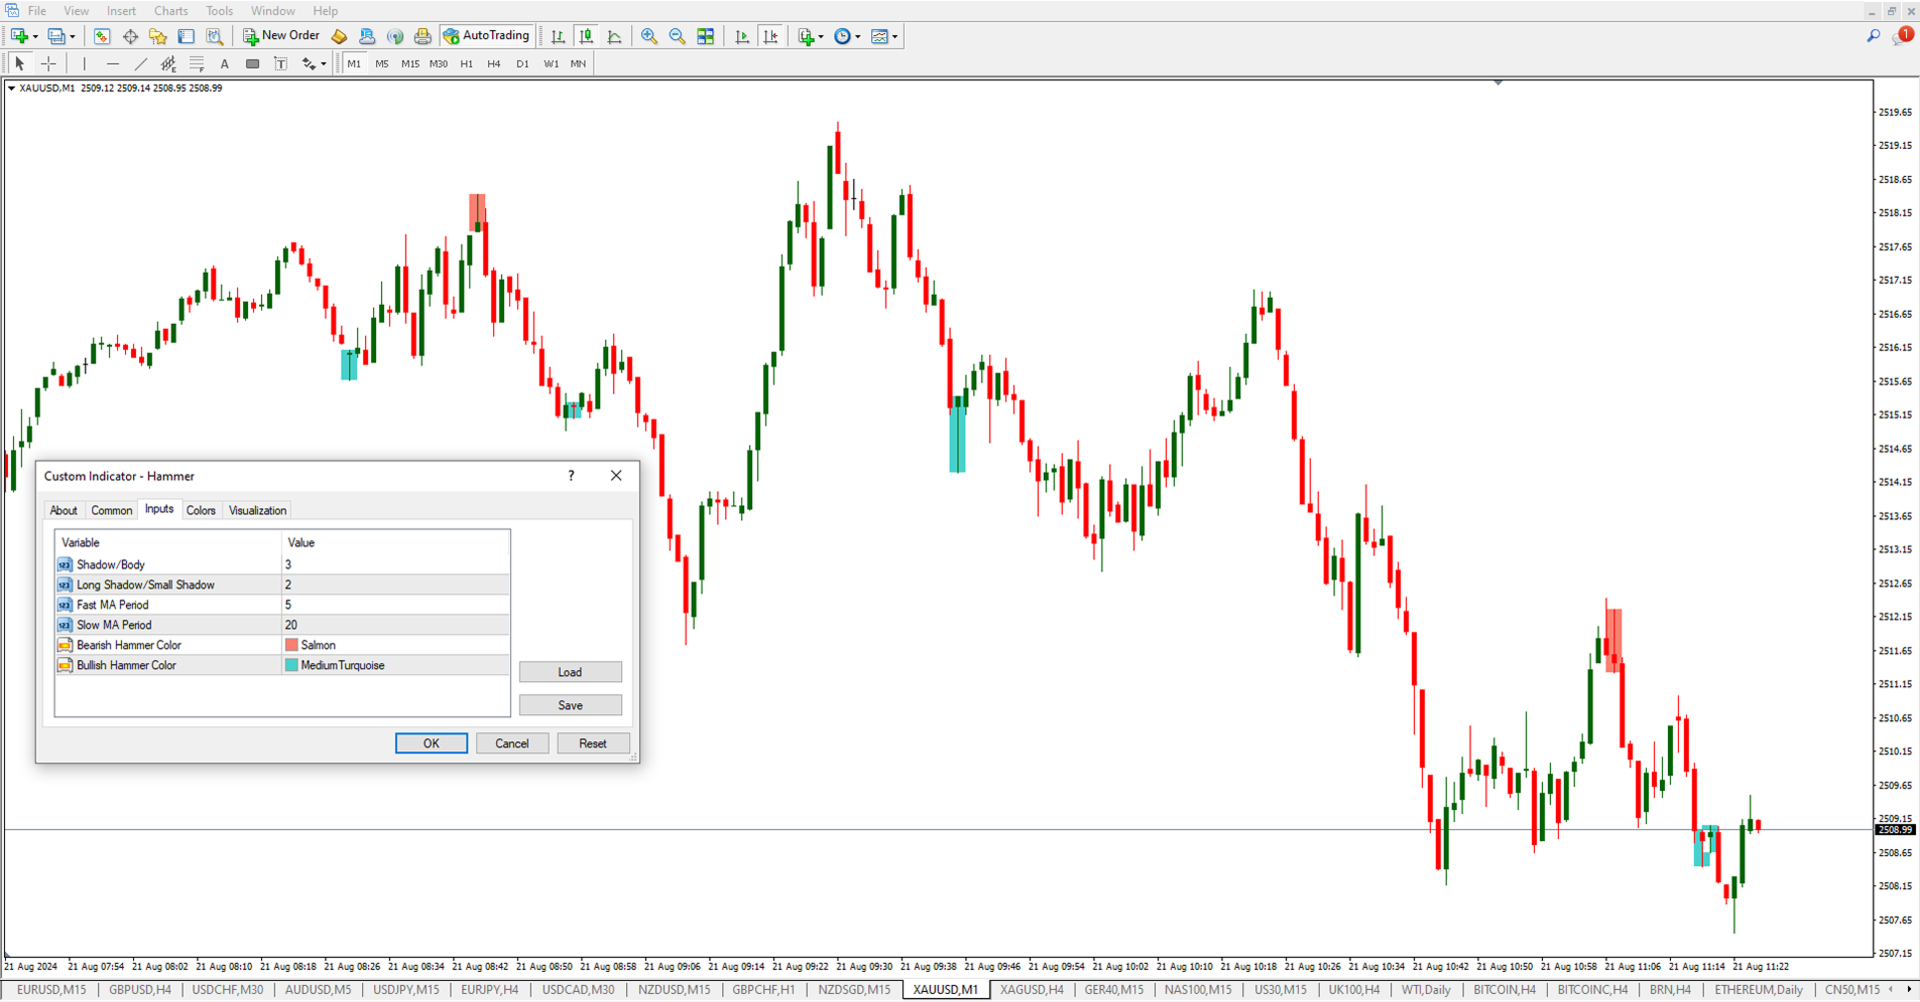Select the Crosshair tool
This screenshot has width=1920, height=1002.
pyautogui.click(x=48, y=63)
